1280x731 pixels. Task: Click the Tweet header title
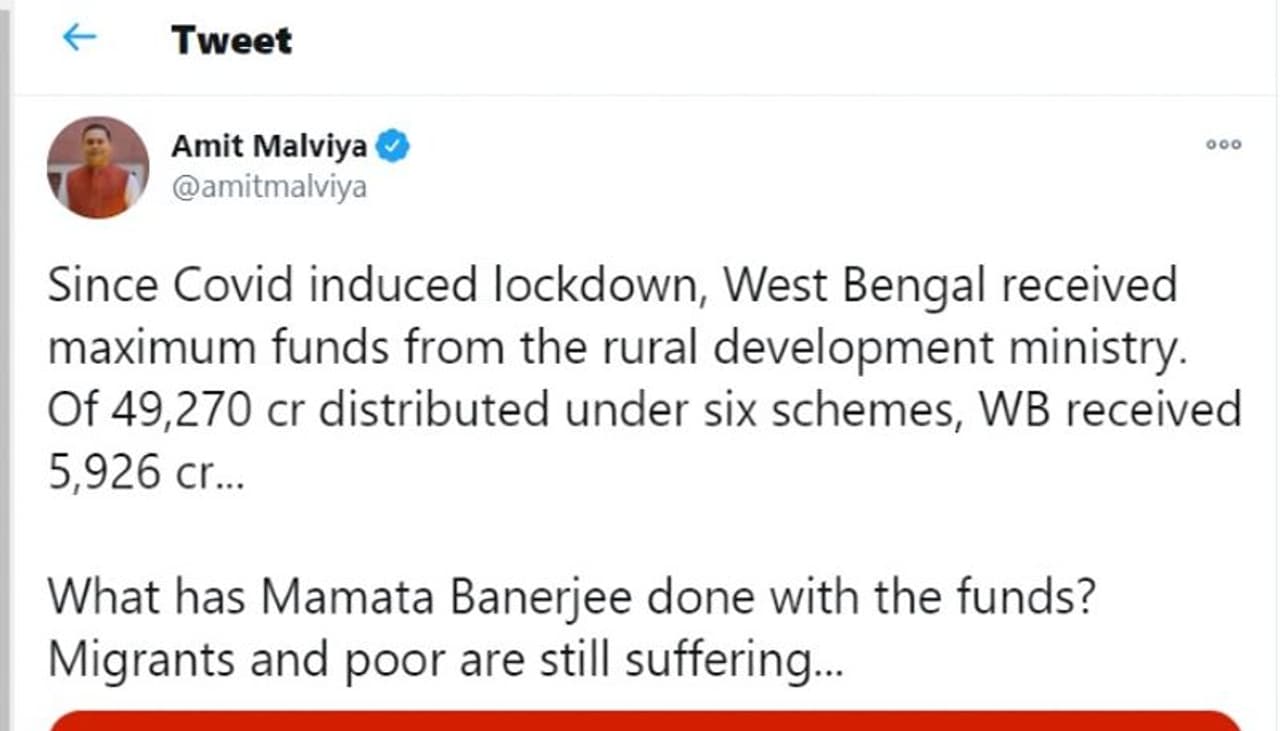coord(231,40)
